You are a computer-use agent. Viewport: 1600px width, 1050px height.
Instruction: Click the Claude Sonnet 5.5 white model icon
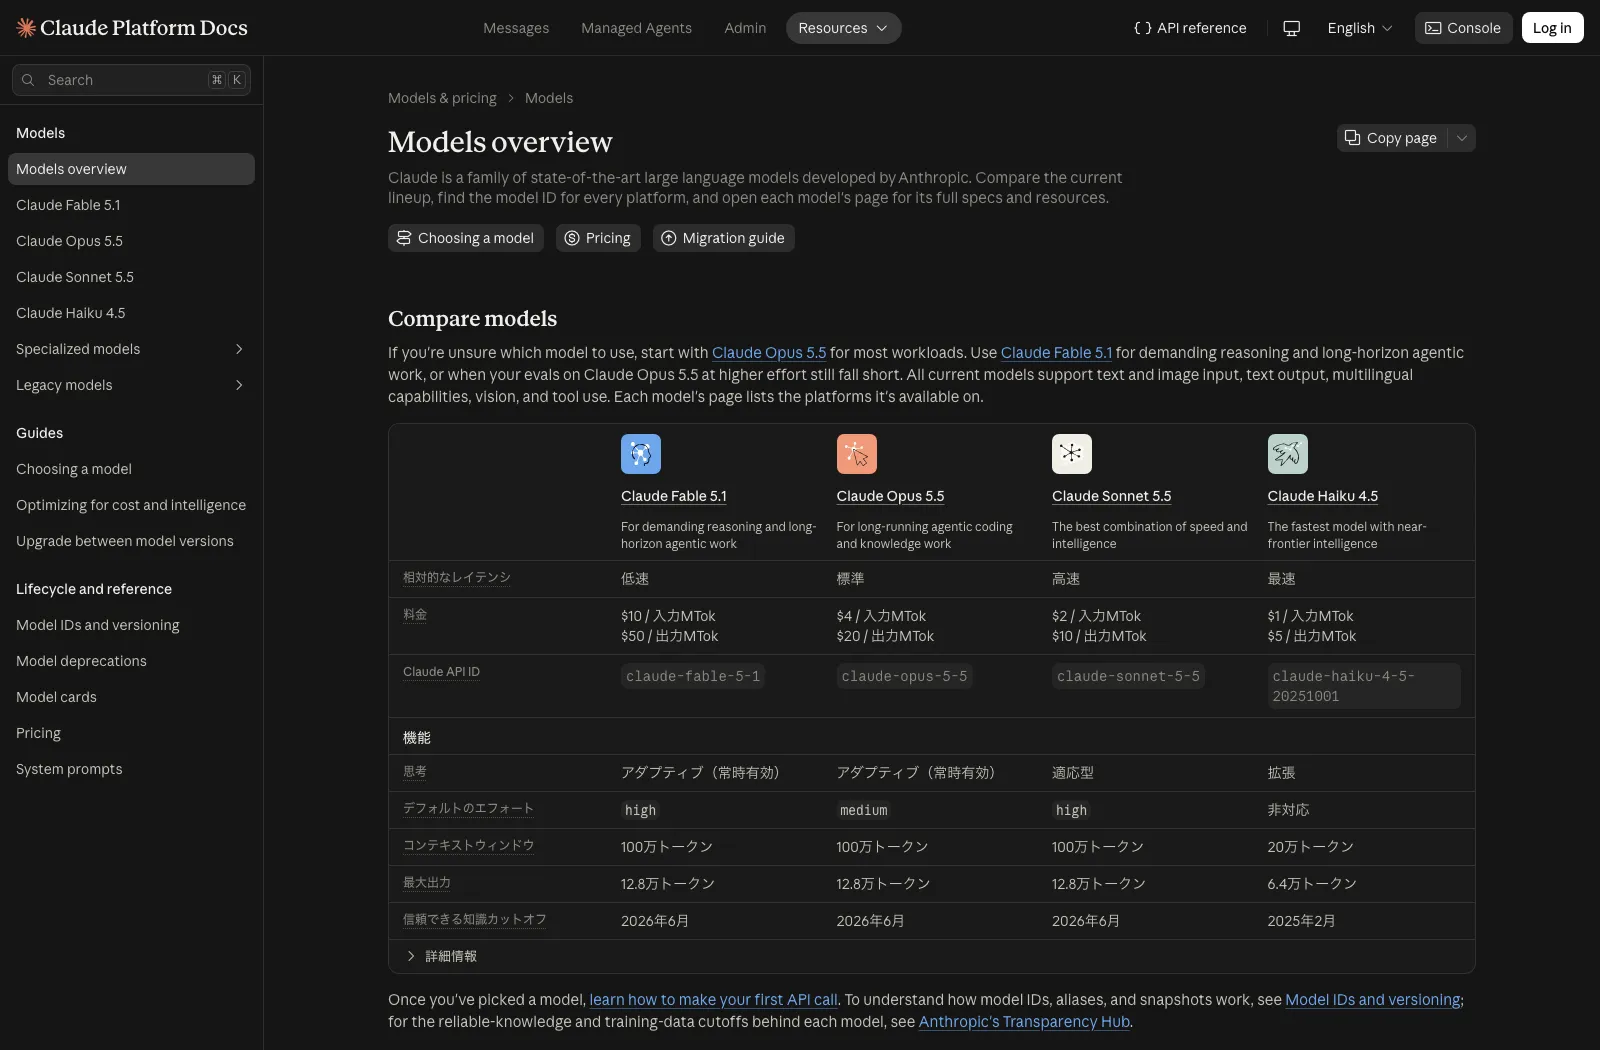(1071, 454)
